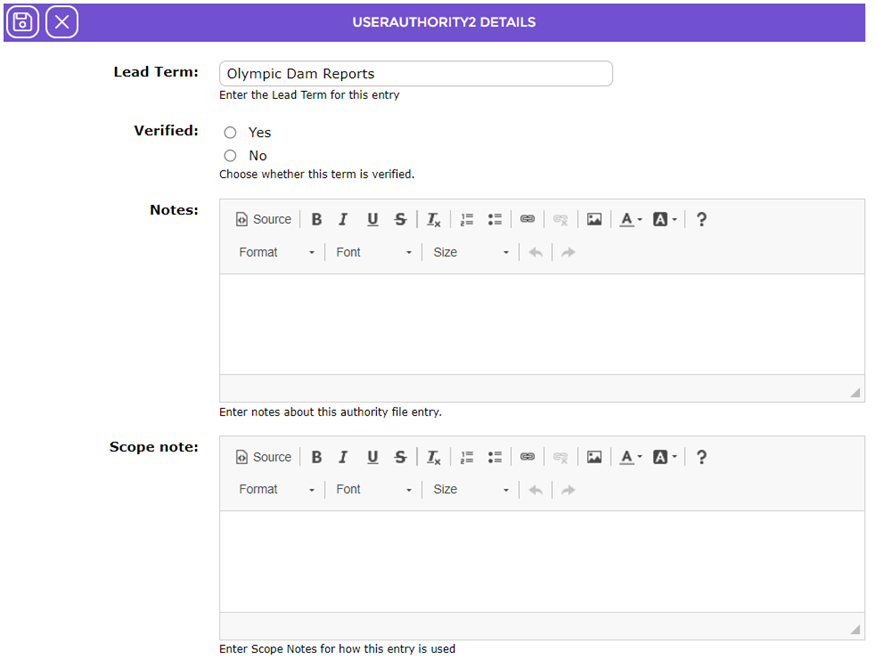Viewport: 876px width, 660px height.
Task: Open text color picker in Scope note editor
Action: pyautogui.click(x=631, y=457)
